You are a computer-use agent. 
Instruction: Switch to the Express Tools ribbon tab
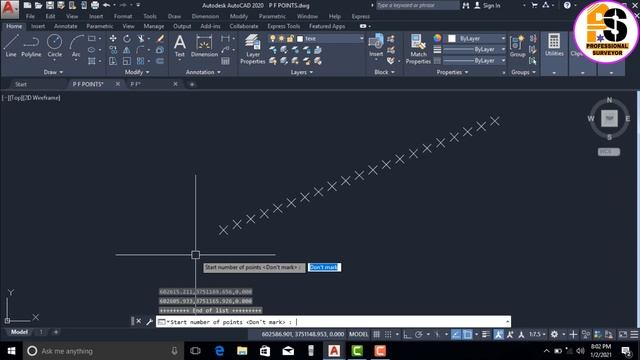(283, 26)
